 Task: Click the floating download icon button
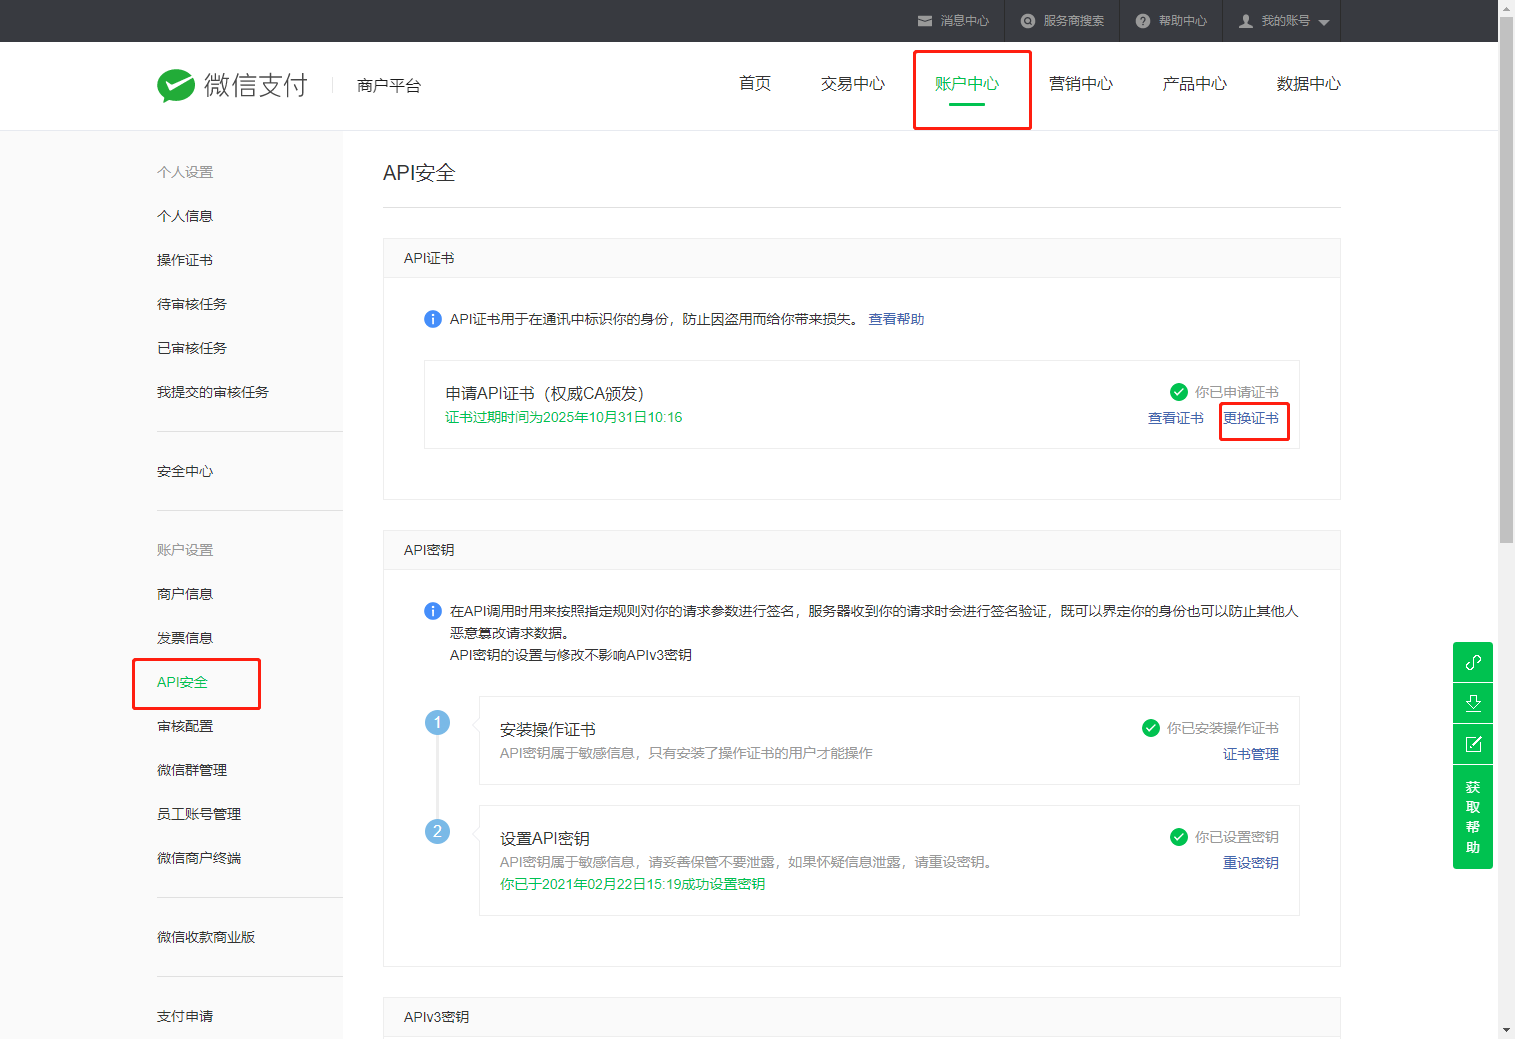pyautogui.click(x=1473, y=703)
